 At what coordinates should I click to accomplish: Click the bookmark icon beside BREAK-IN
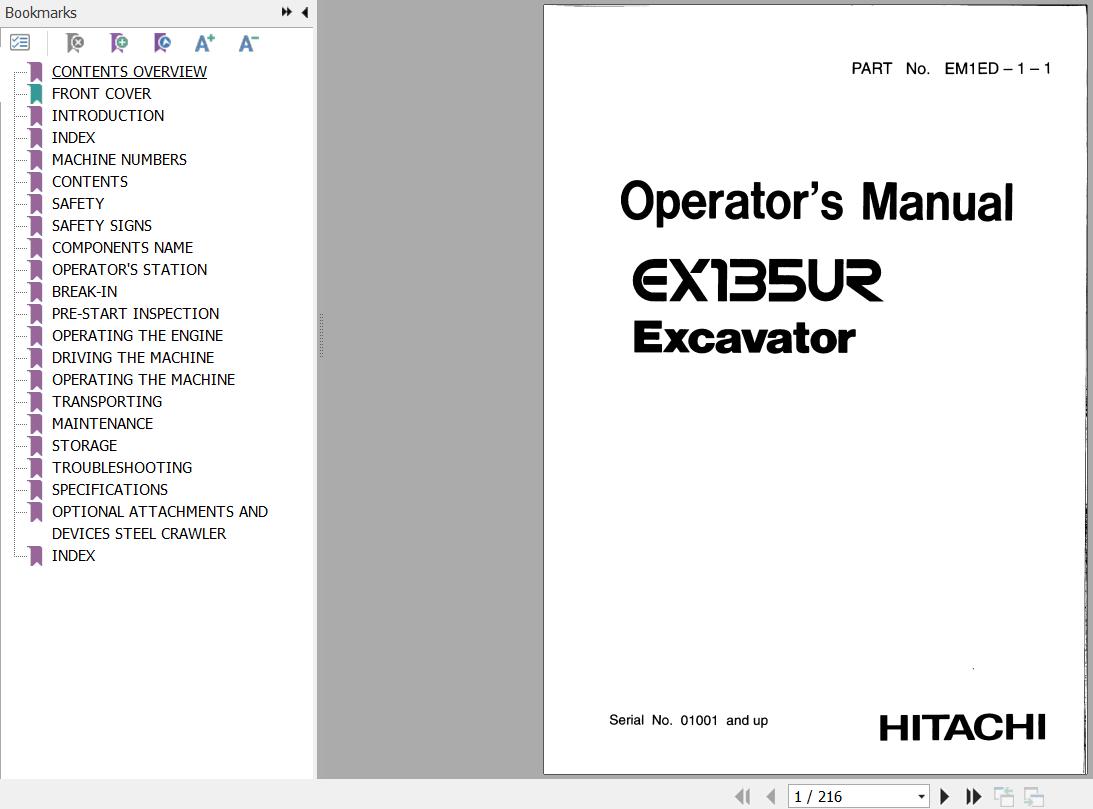[36, 291]
